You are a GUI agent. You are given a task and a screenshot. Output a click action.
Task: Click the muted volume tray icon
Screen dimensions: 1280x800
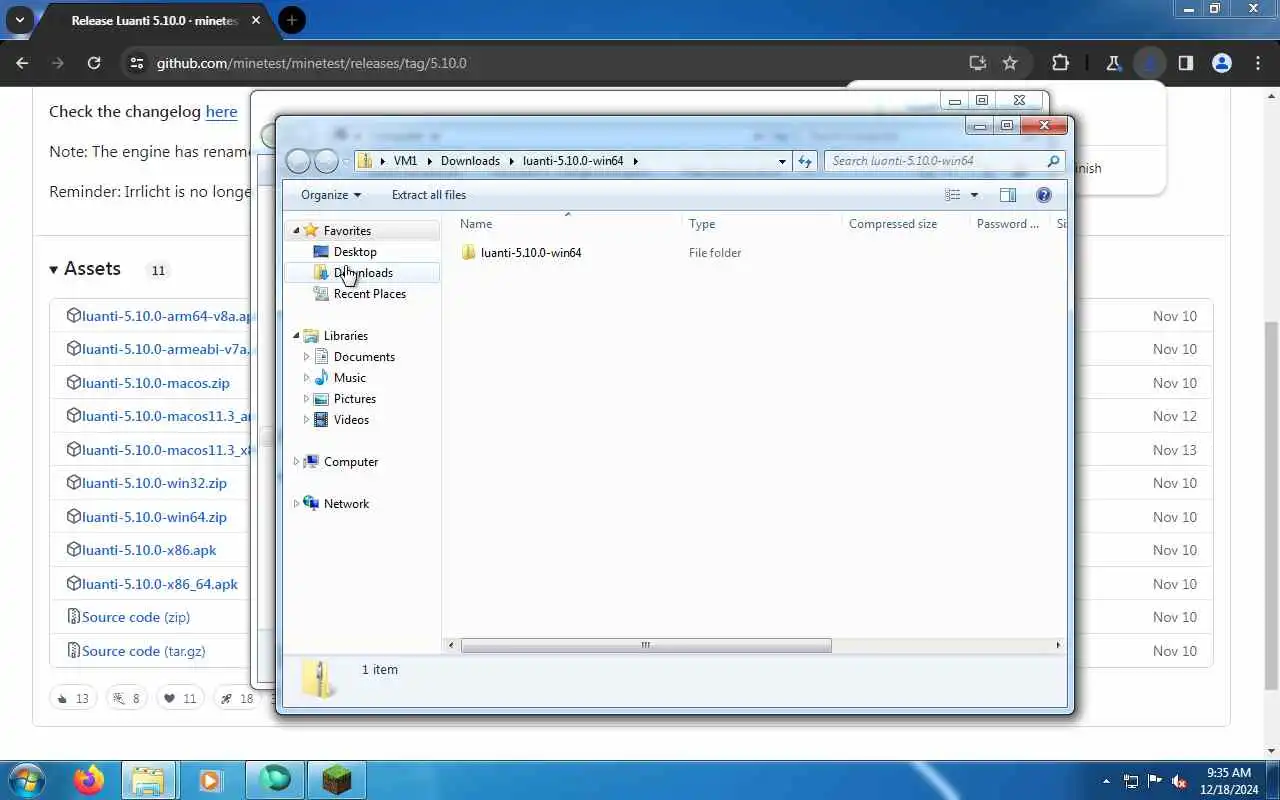click(1179, 781)
